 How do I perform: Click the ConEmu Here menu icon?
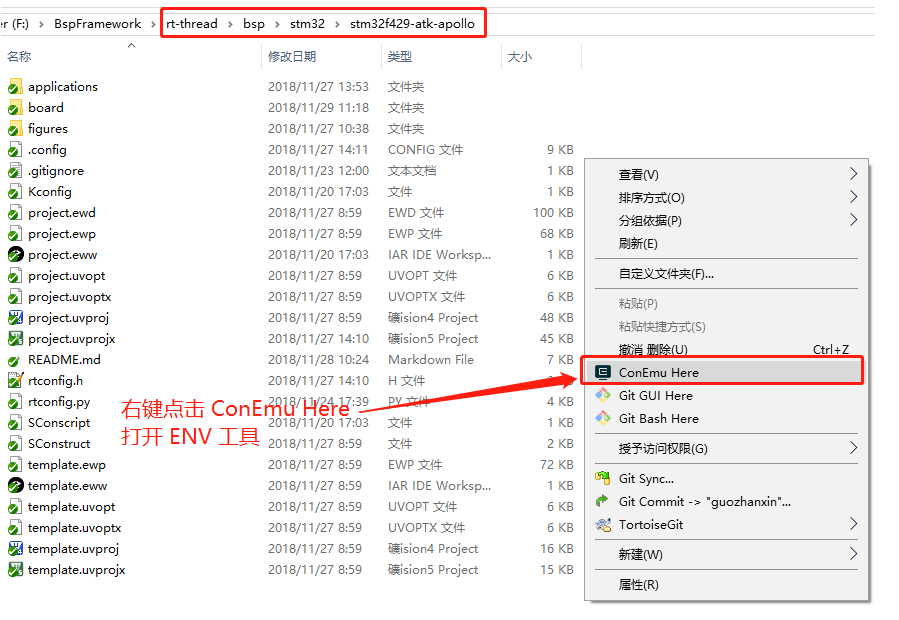point(602,372)
